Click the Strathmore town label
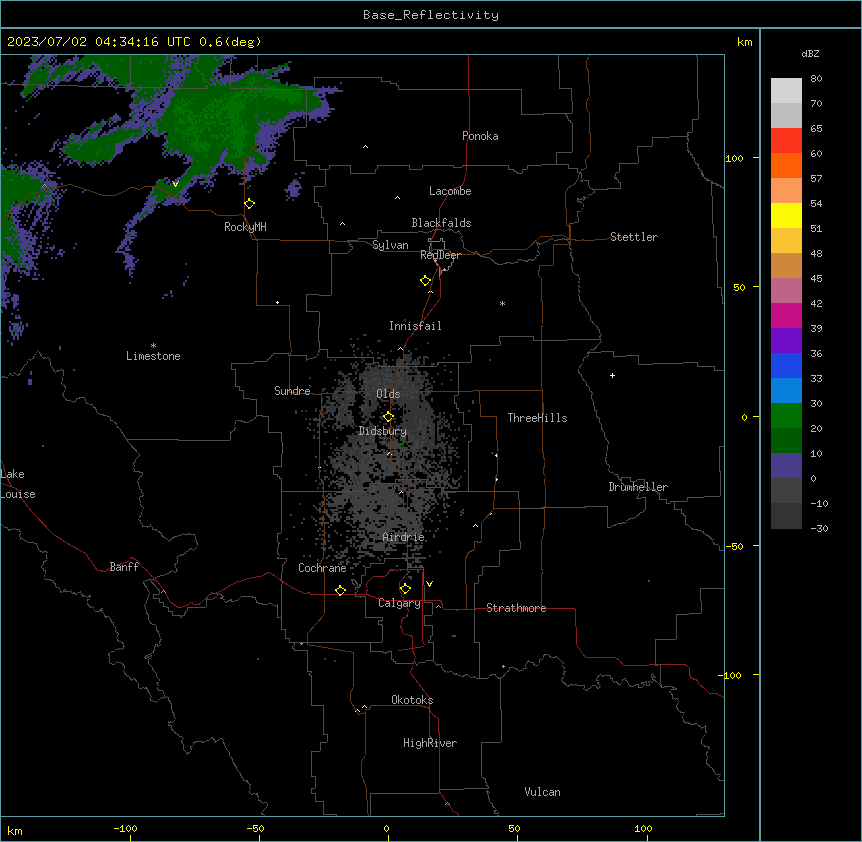The height and width of the screenshot is (842, 862). [516, 608]
